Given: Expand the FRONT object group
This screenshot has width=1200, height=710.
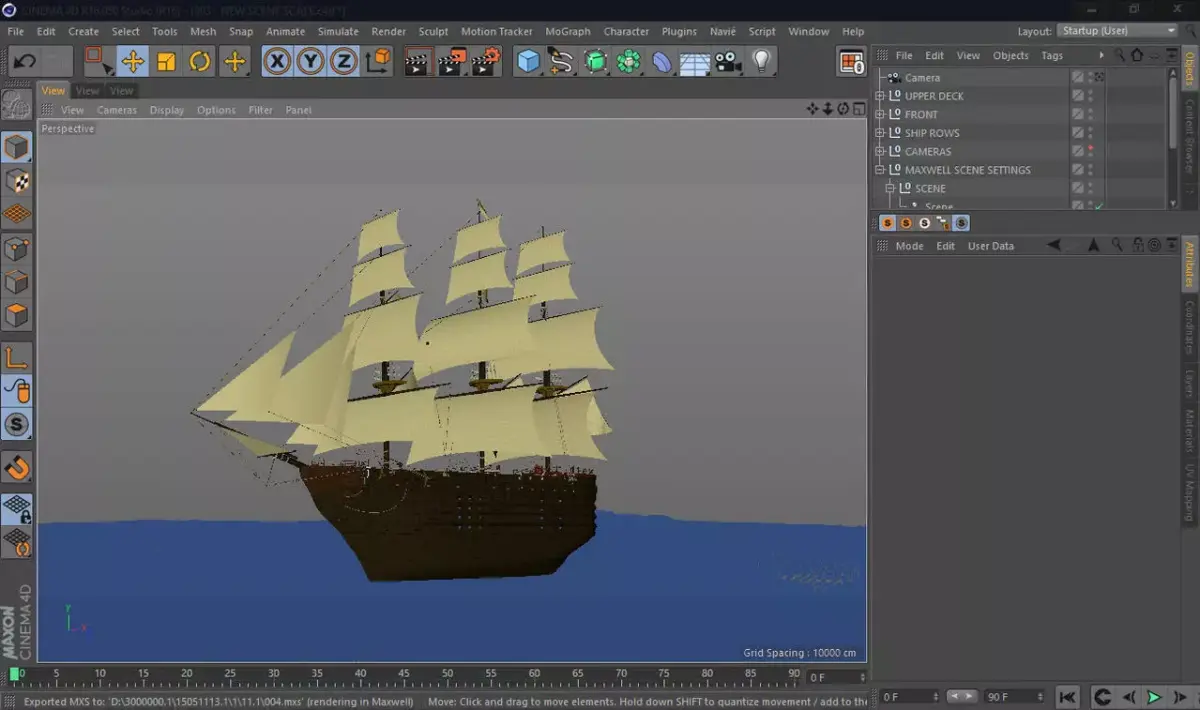Looking at the screenshot, I should click(x=880, y=114).
